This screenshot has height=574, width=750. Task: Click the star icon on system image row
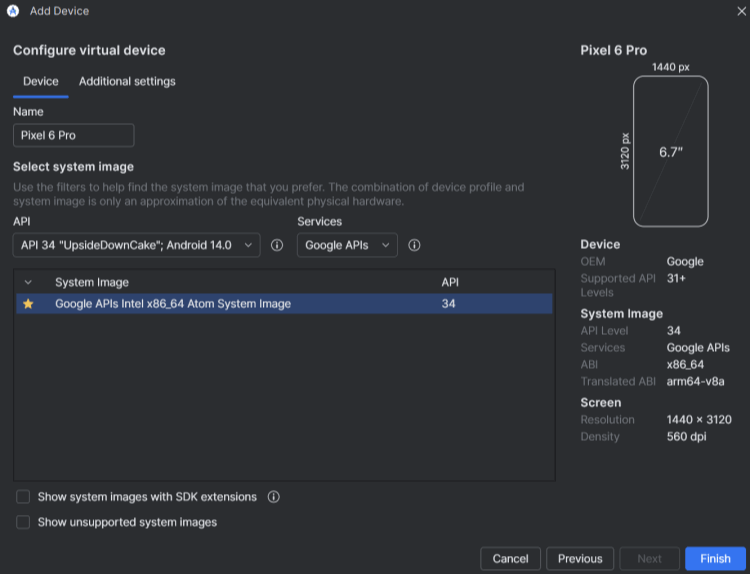point(28,304)
